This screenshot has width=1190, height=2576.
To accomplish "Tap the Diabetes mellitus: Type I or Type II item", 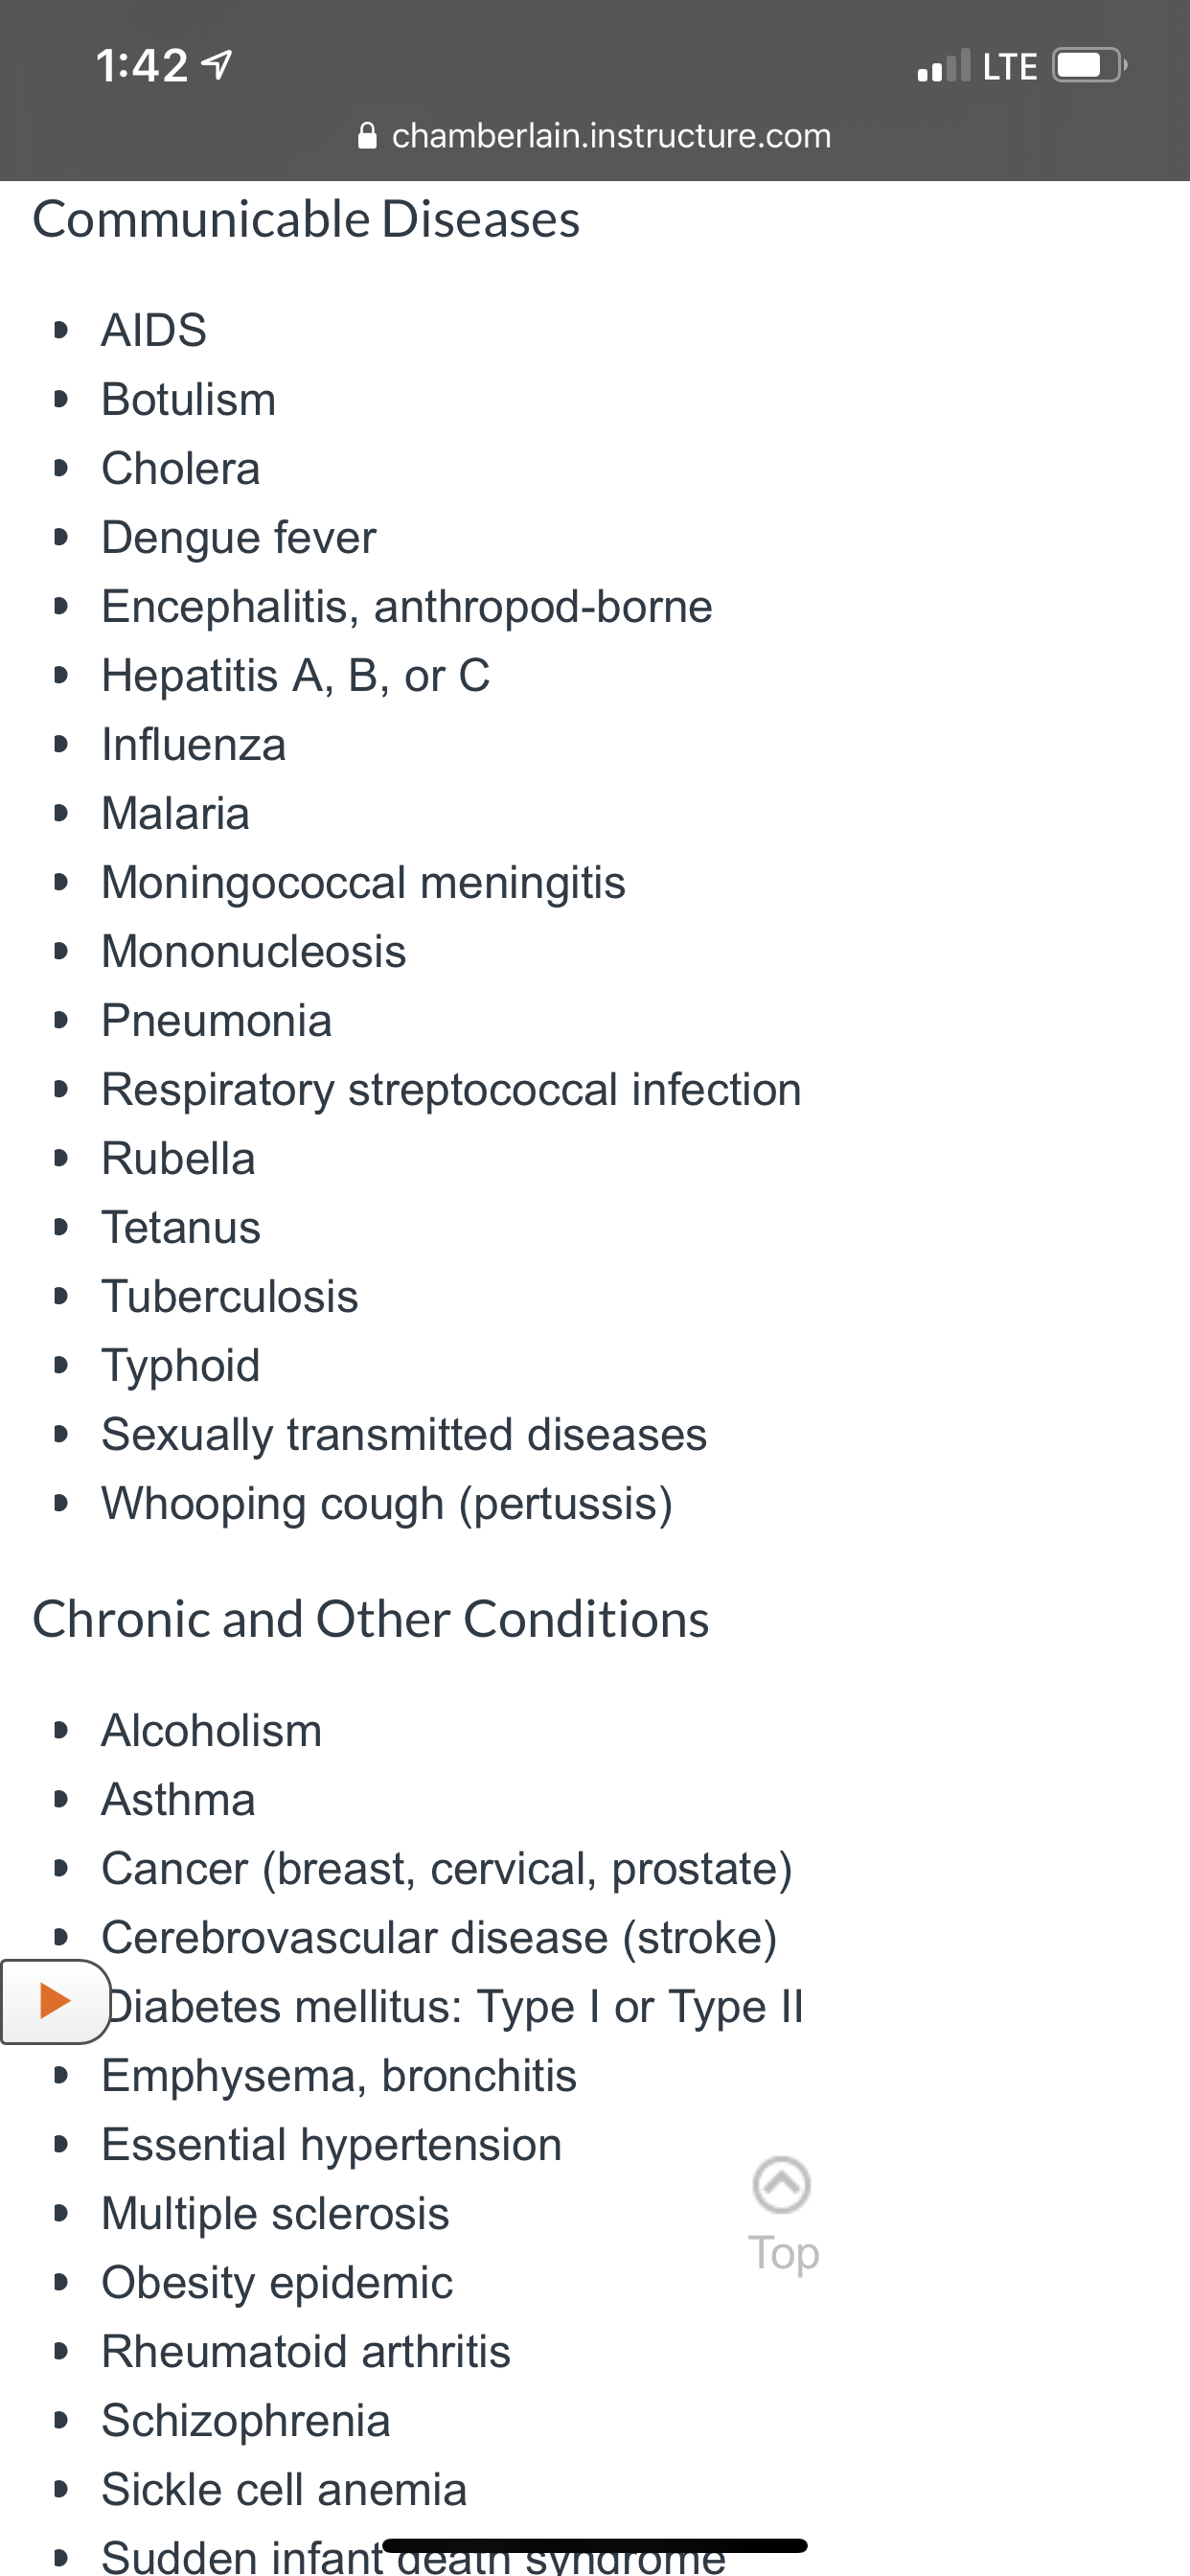I will point(454,2007).
